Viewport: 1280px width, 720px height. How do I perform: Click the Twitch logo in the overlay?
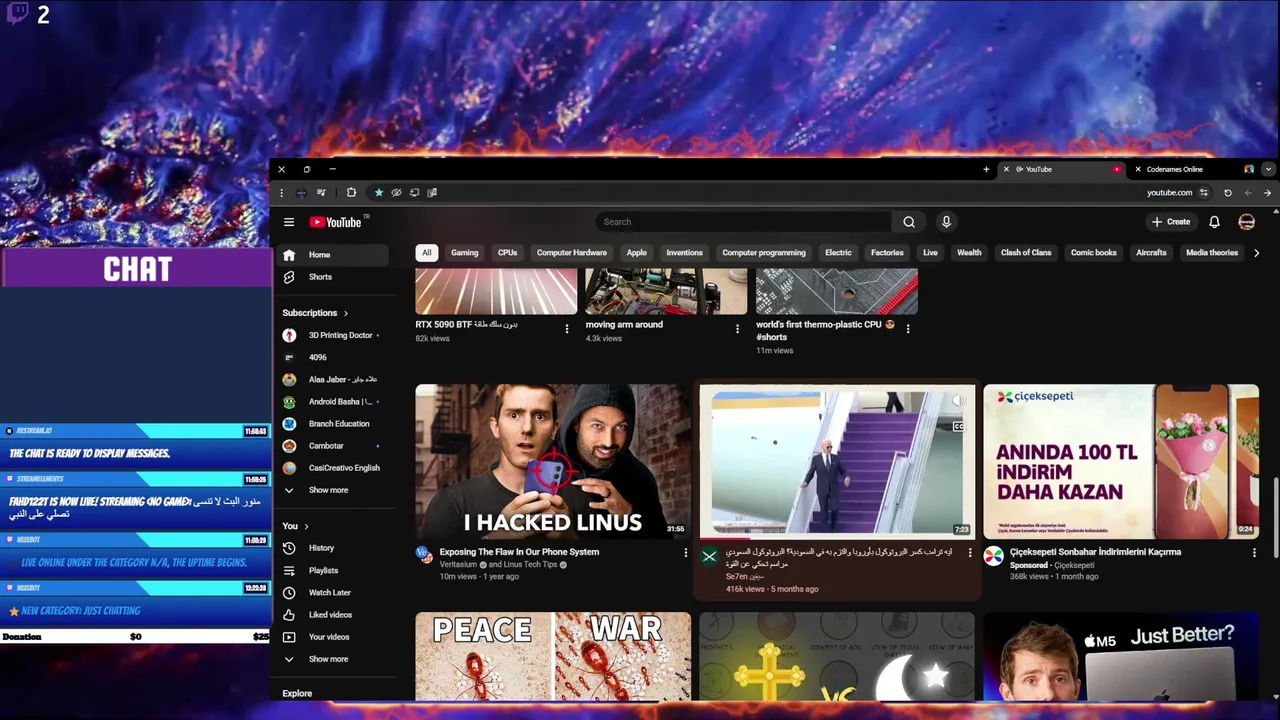[x=18, y=14]
